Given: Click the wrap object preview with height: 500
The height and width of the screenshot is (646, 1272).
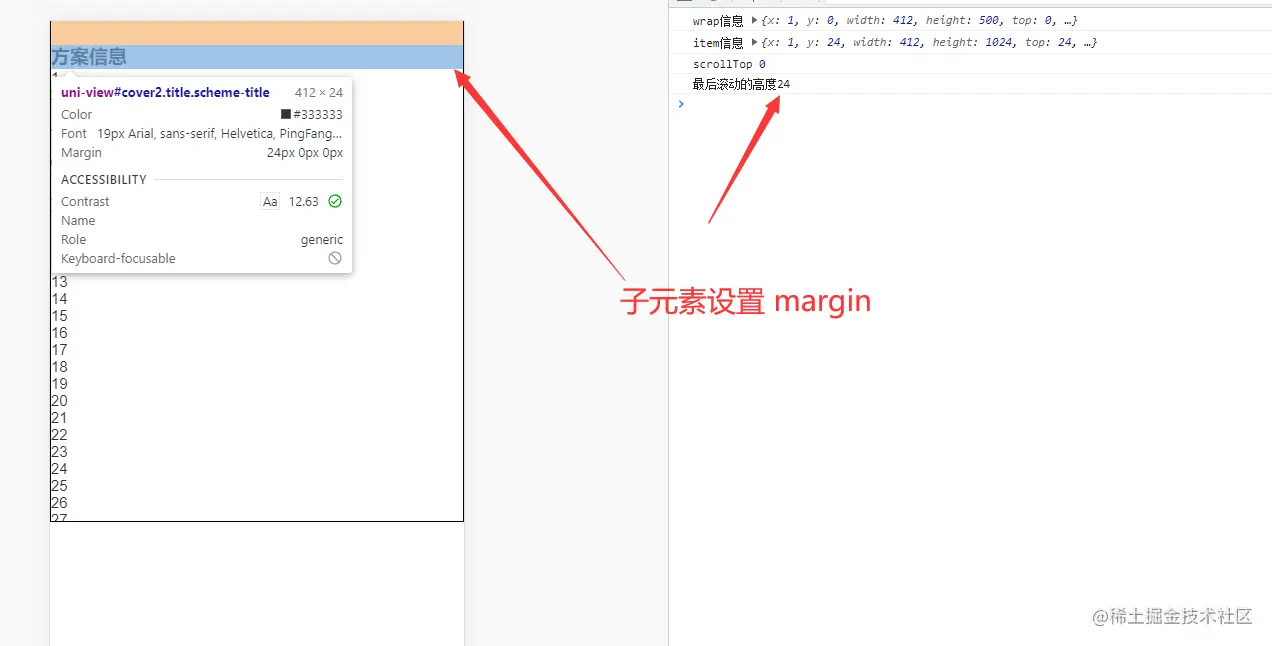Looking at the screenshot, I should pyautogui.click(x=919, y=20).
